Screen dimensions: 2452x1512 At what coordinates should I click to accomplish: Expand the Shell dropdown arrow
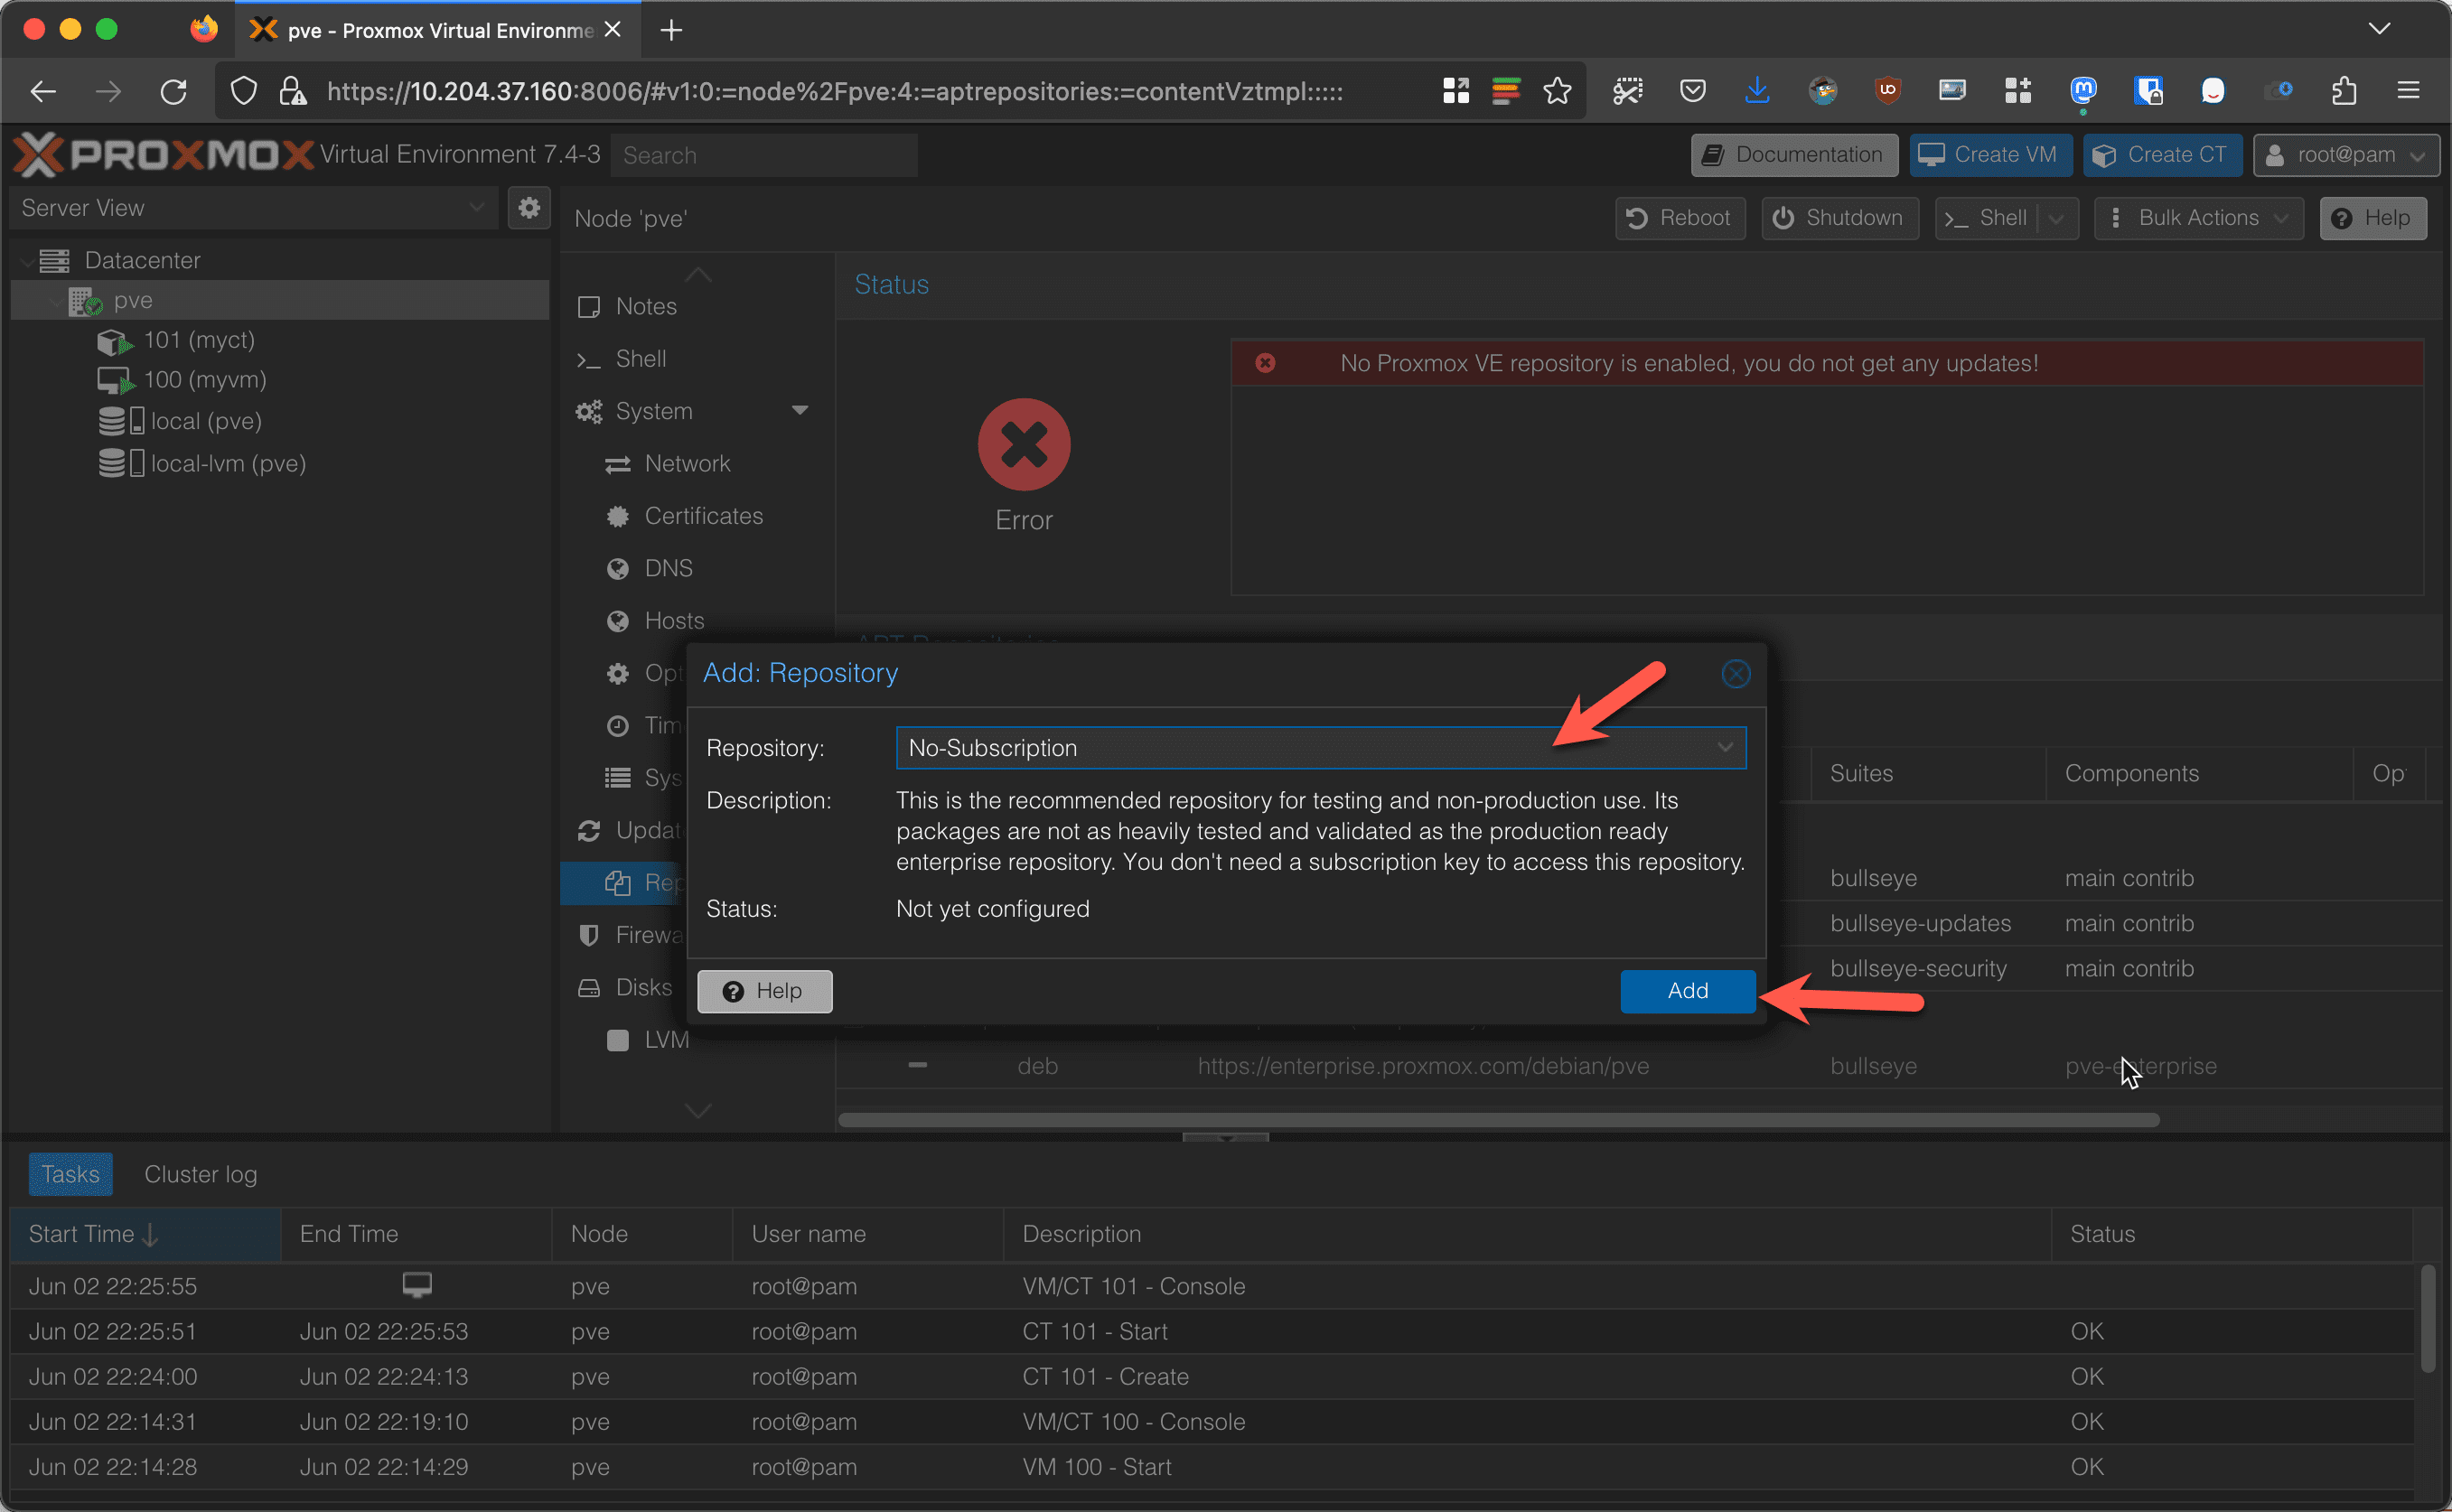[2057, 218]
